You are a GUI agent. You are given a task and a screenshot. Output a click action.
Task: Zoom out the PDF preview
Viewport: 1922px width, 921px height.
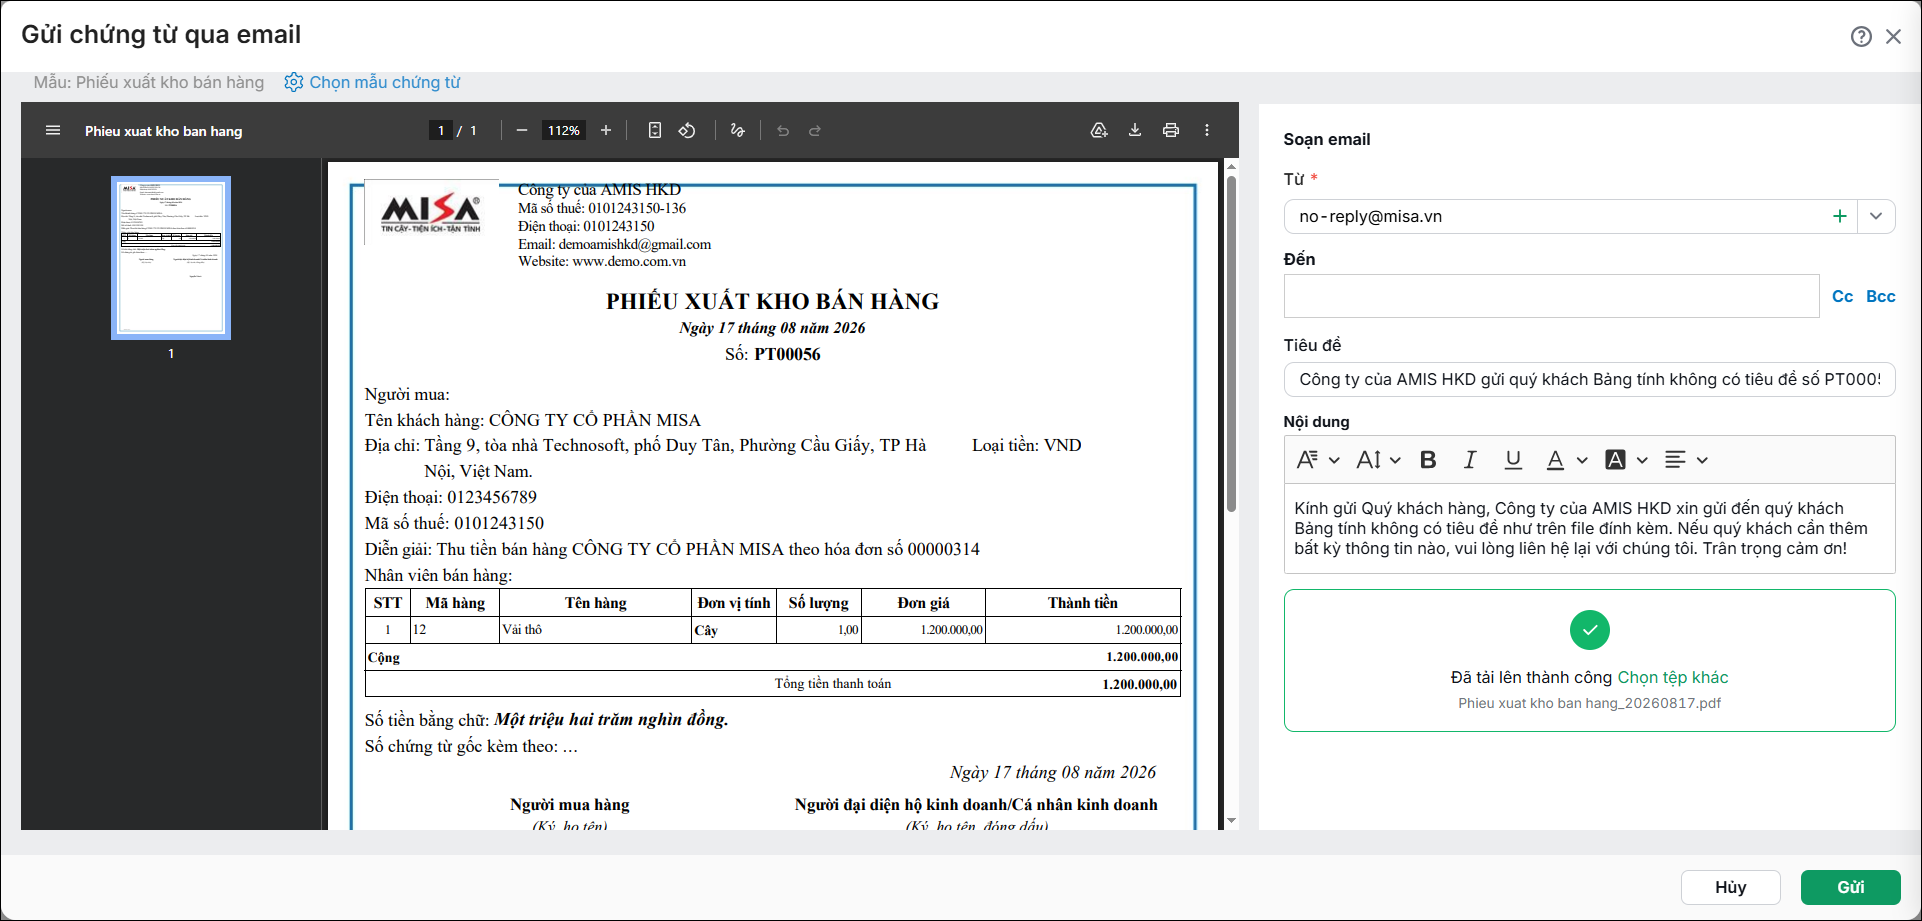[521, 131]
